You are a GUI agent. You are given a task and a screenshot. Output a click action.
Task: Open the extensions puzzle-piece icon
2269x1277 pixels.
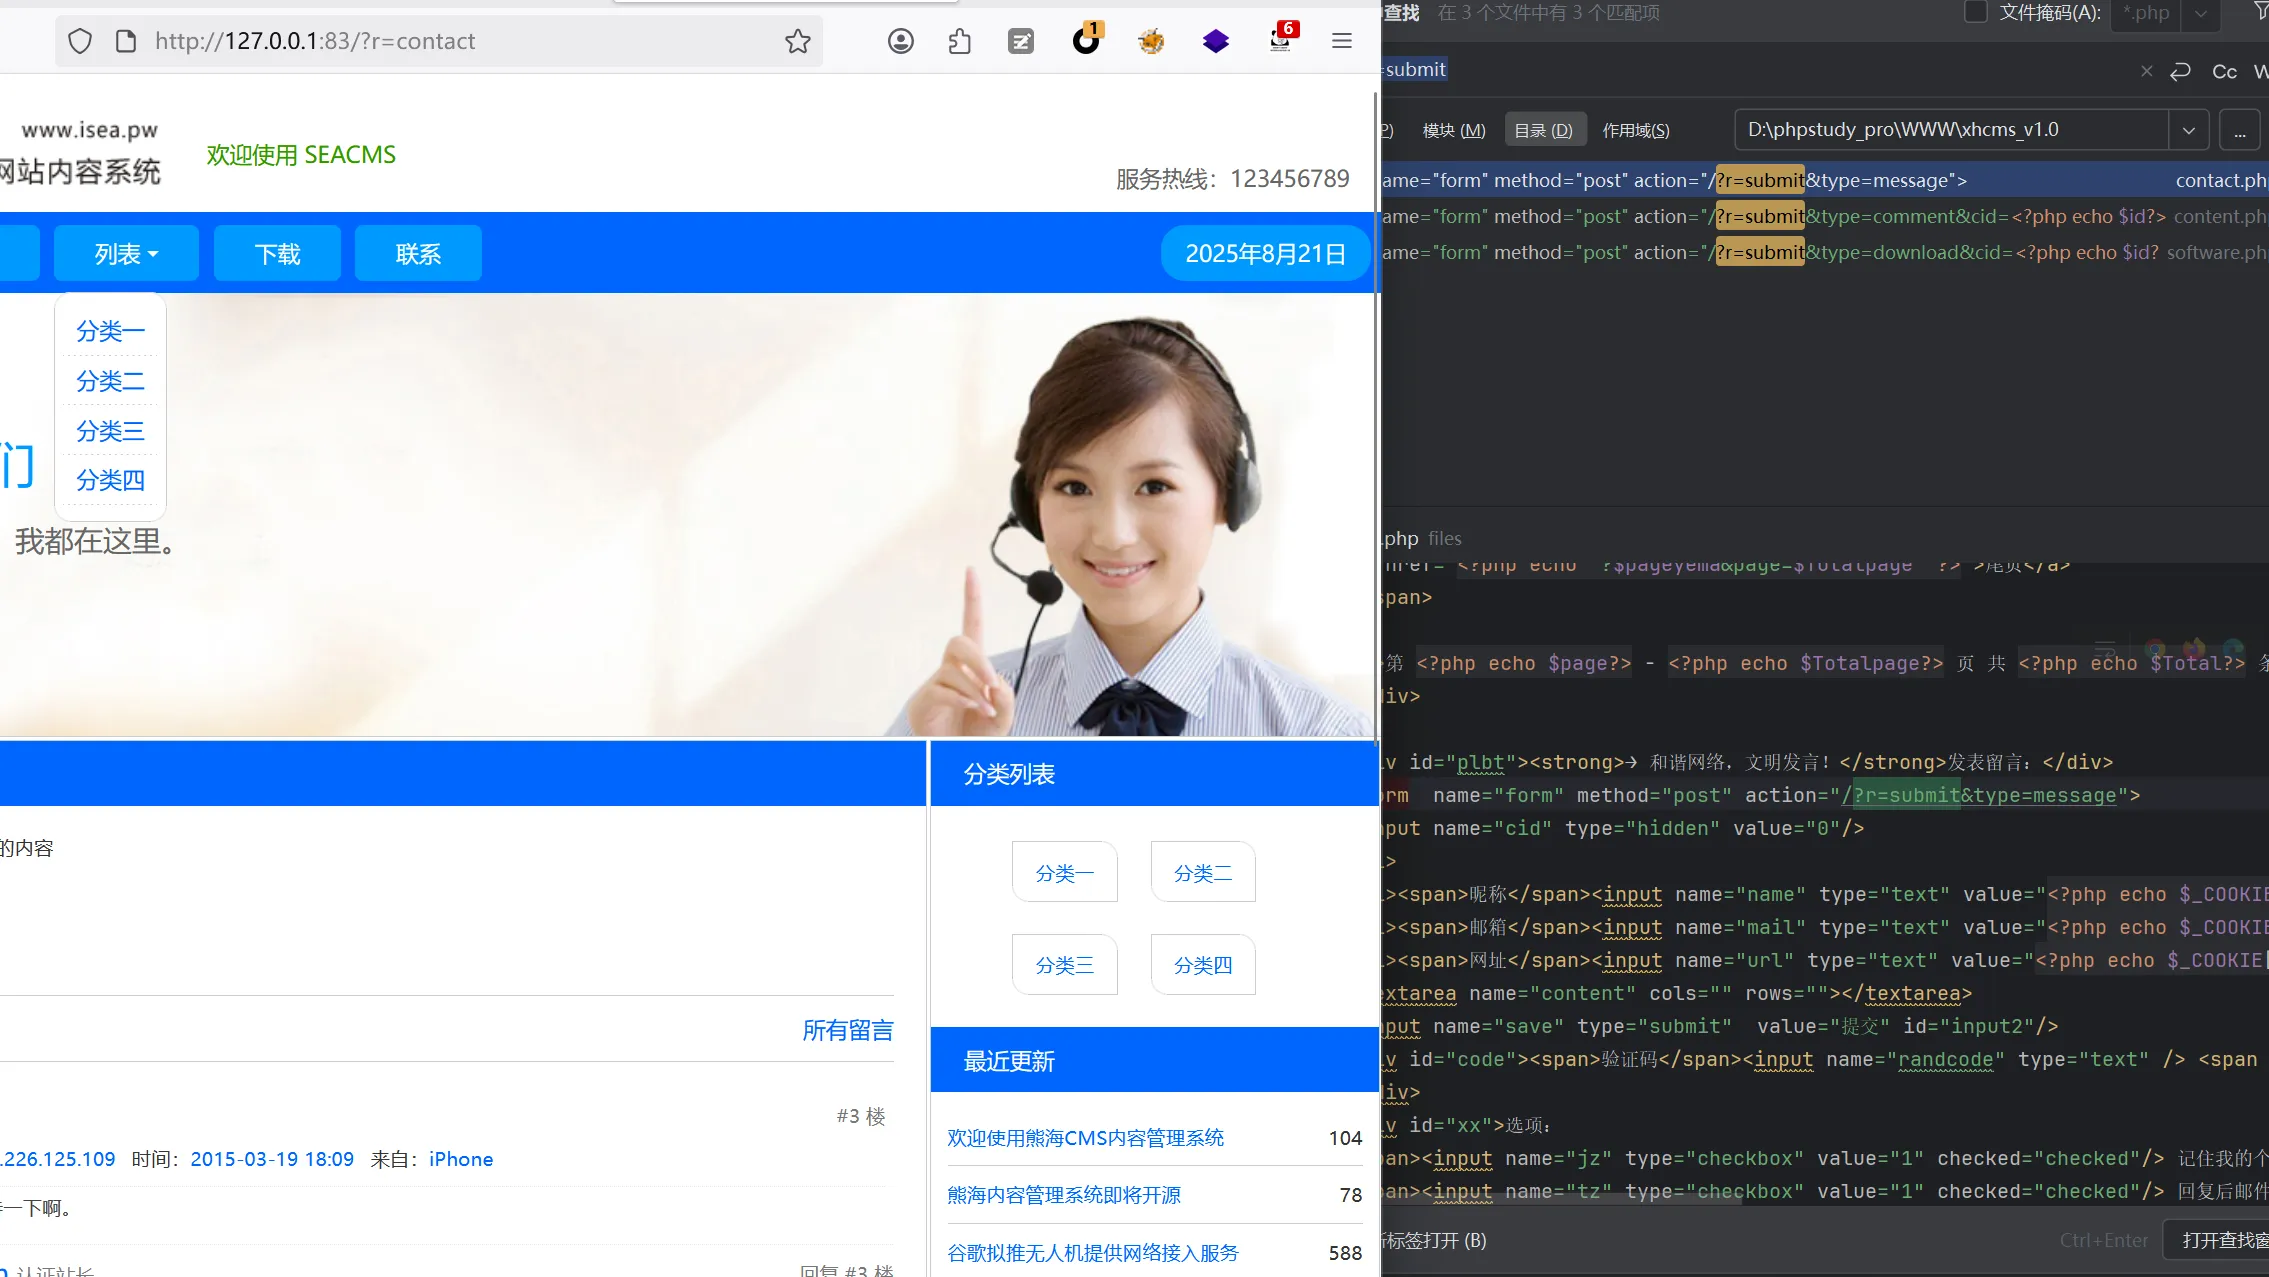tap(959, 41)
